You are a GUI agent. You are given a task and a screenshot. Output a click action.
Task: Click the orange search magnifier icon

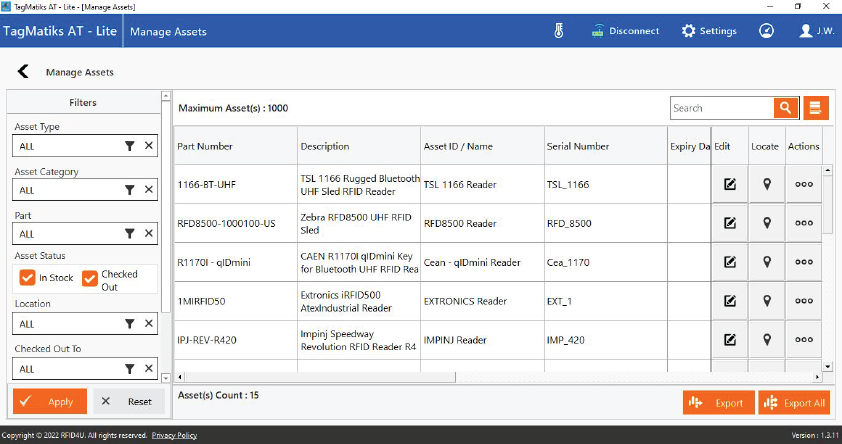(786, 108)
